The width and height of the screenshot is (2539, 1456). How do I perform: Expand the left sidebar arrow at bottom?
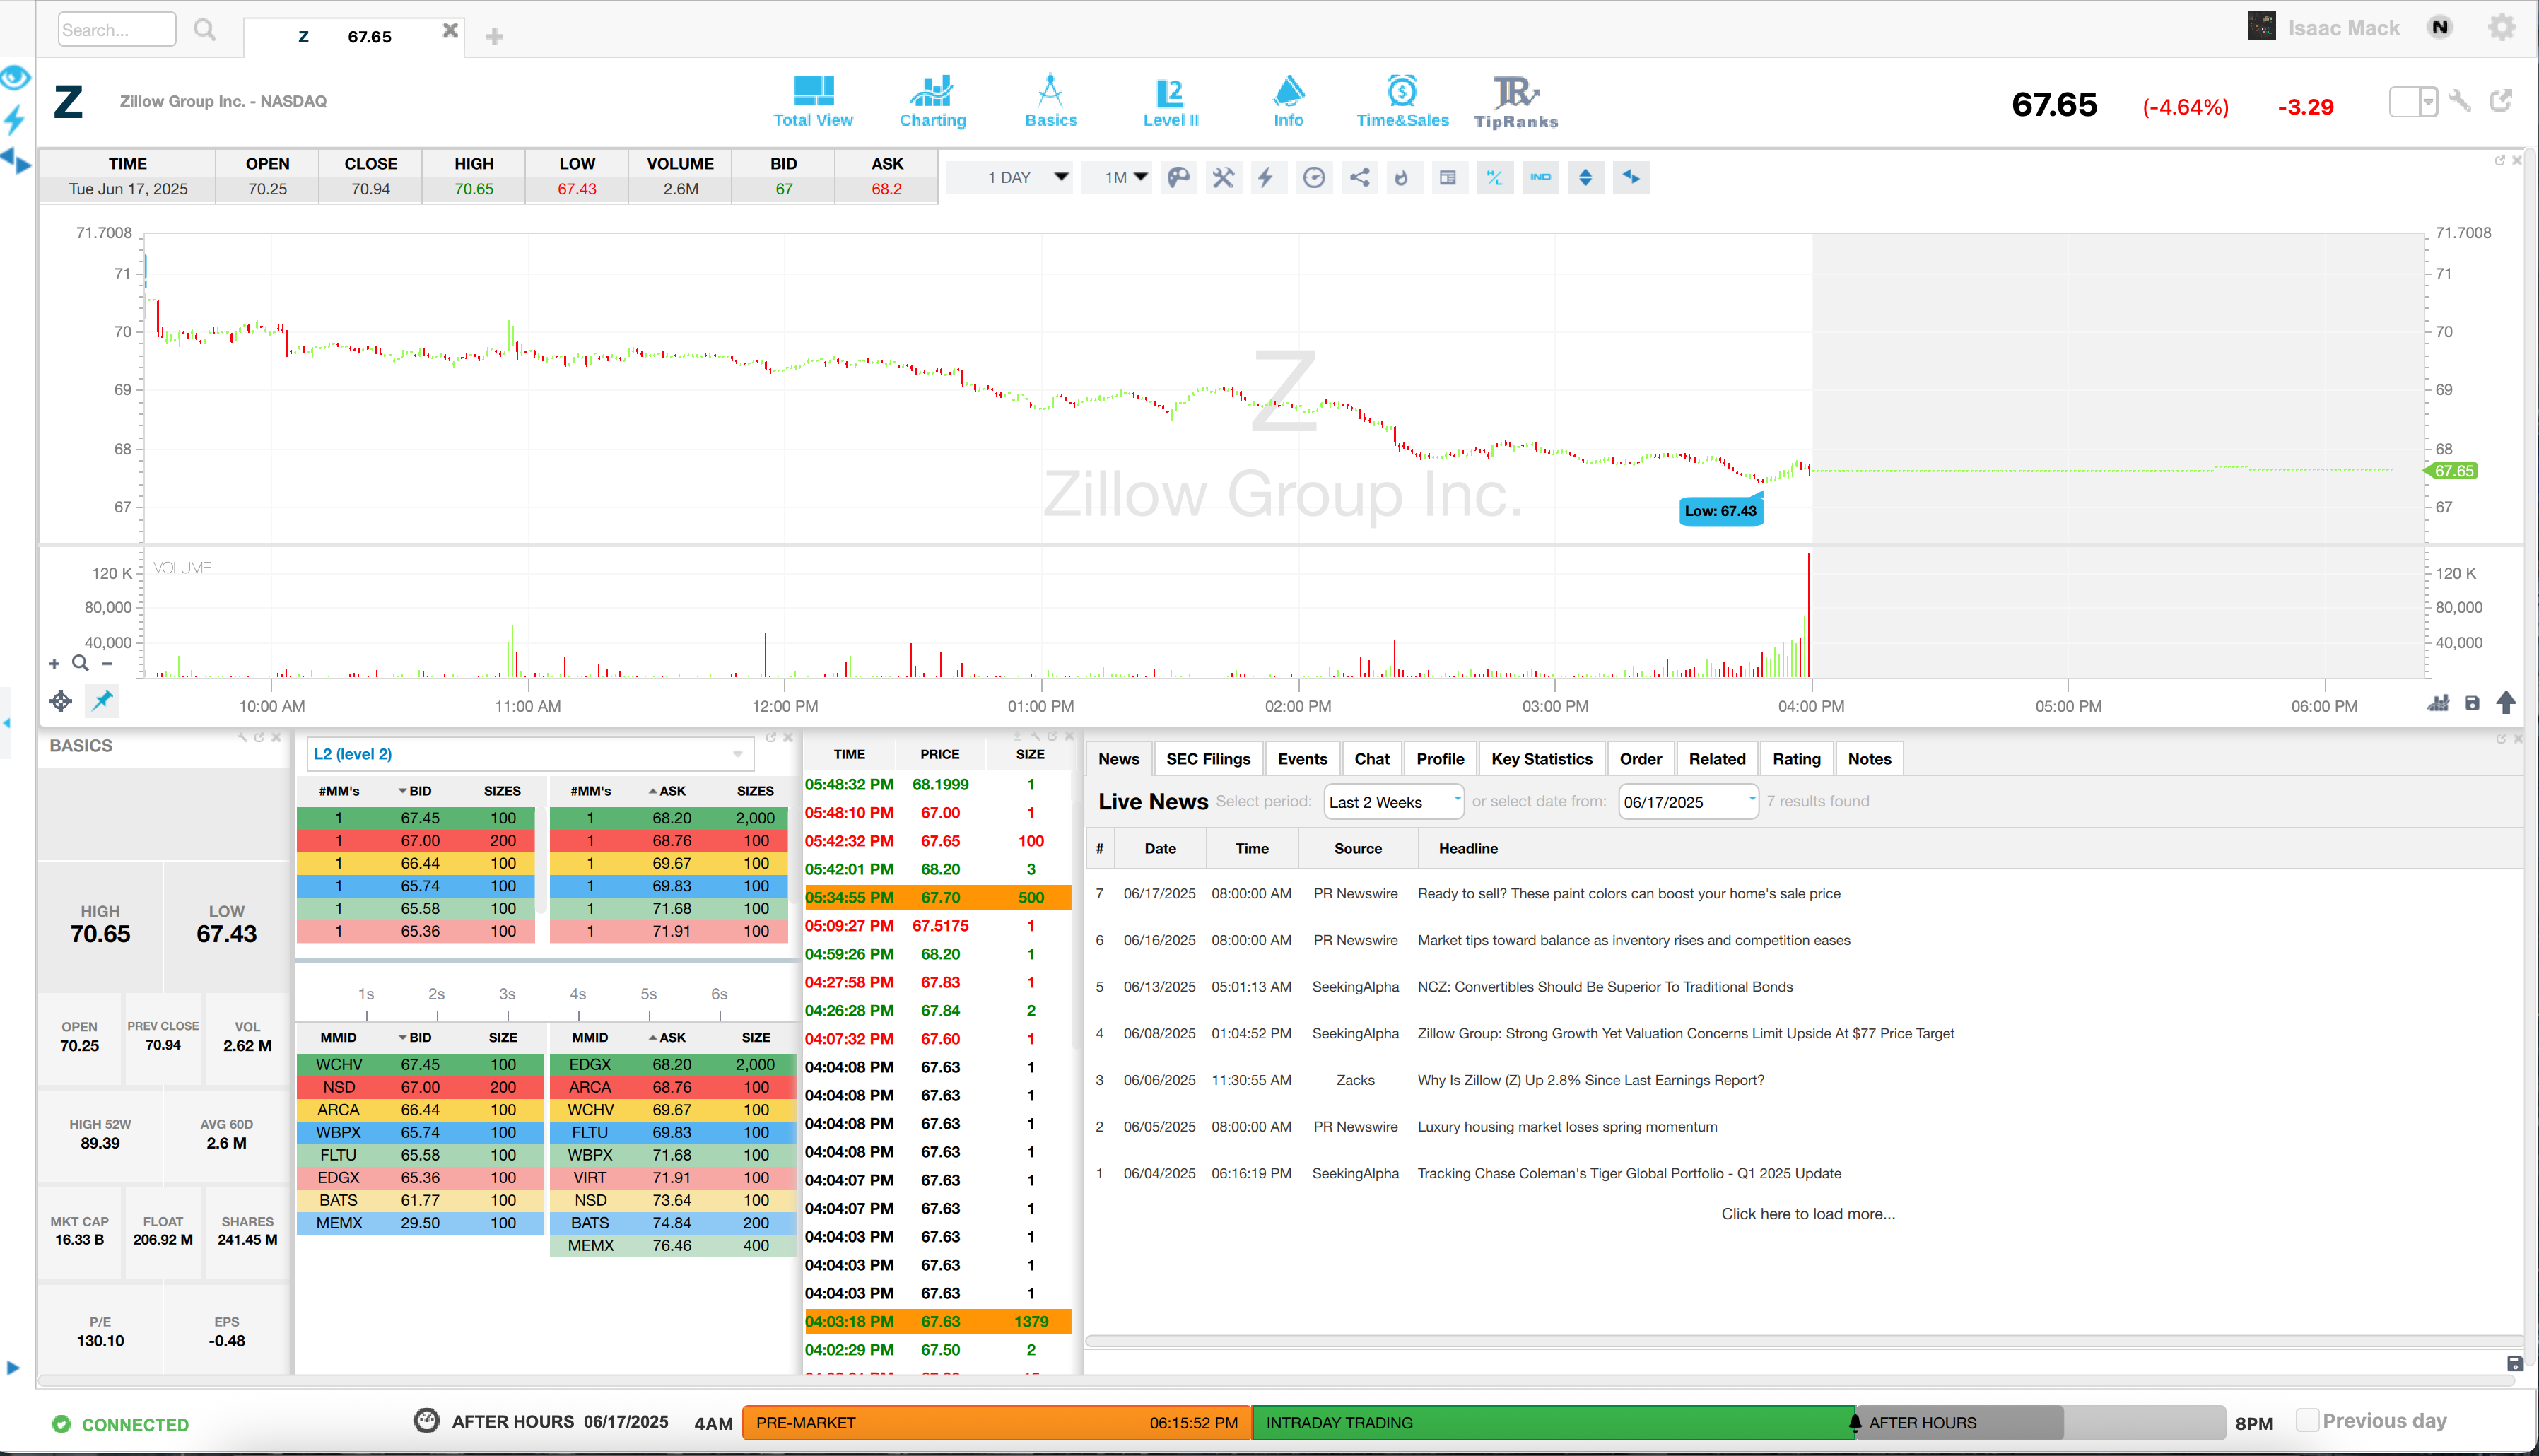pyautogui.click(x=13, y=1368)
